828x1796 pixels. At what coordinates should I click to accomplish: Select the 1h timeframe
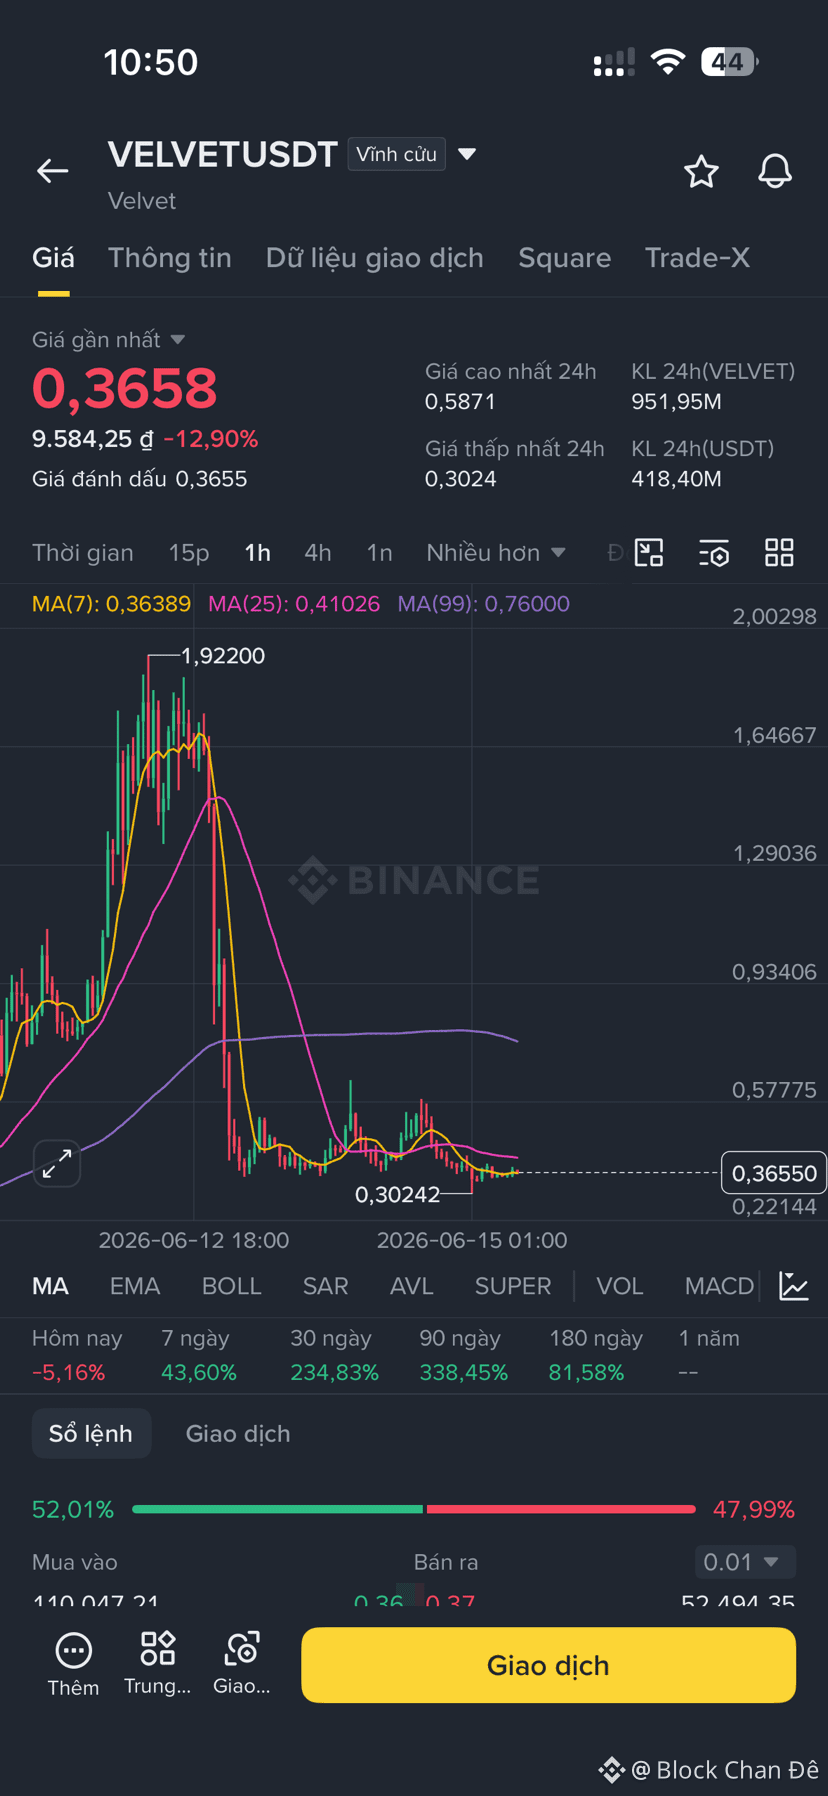[x=258, y=553]
